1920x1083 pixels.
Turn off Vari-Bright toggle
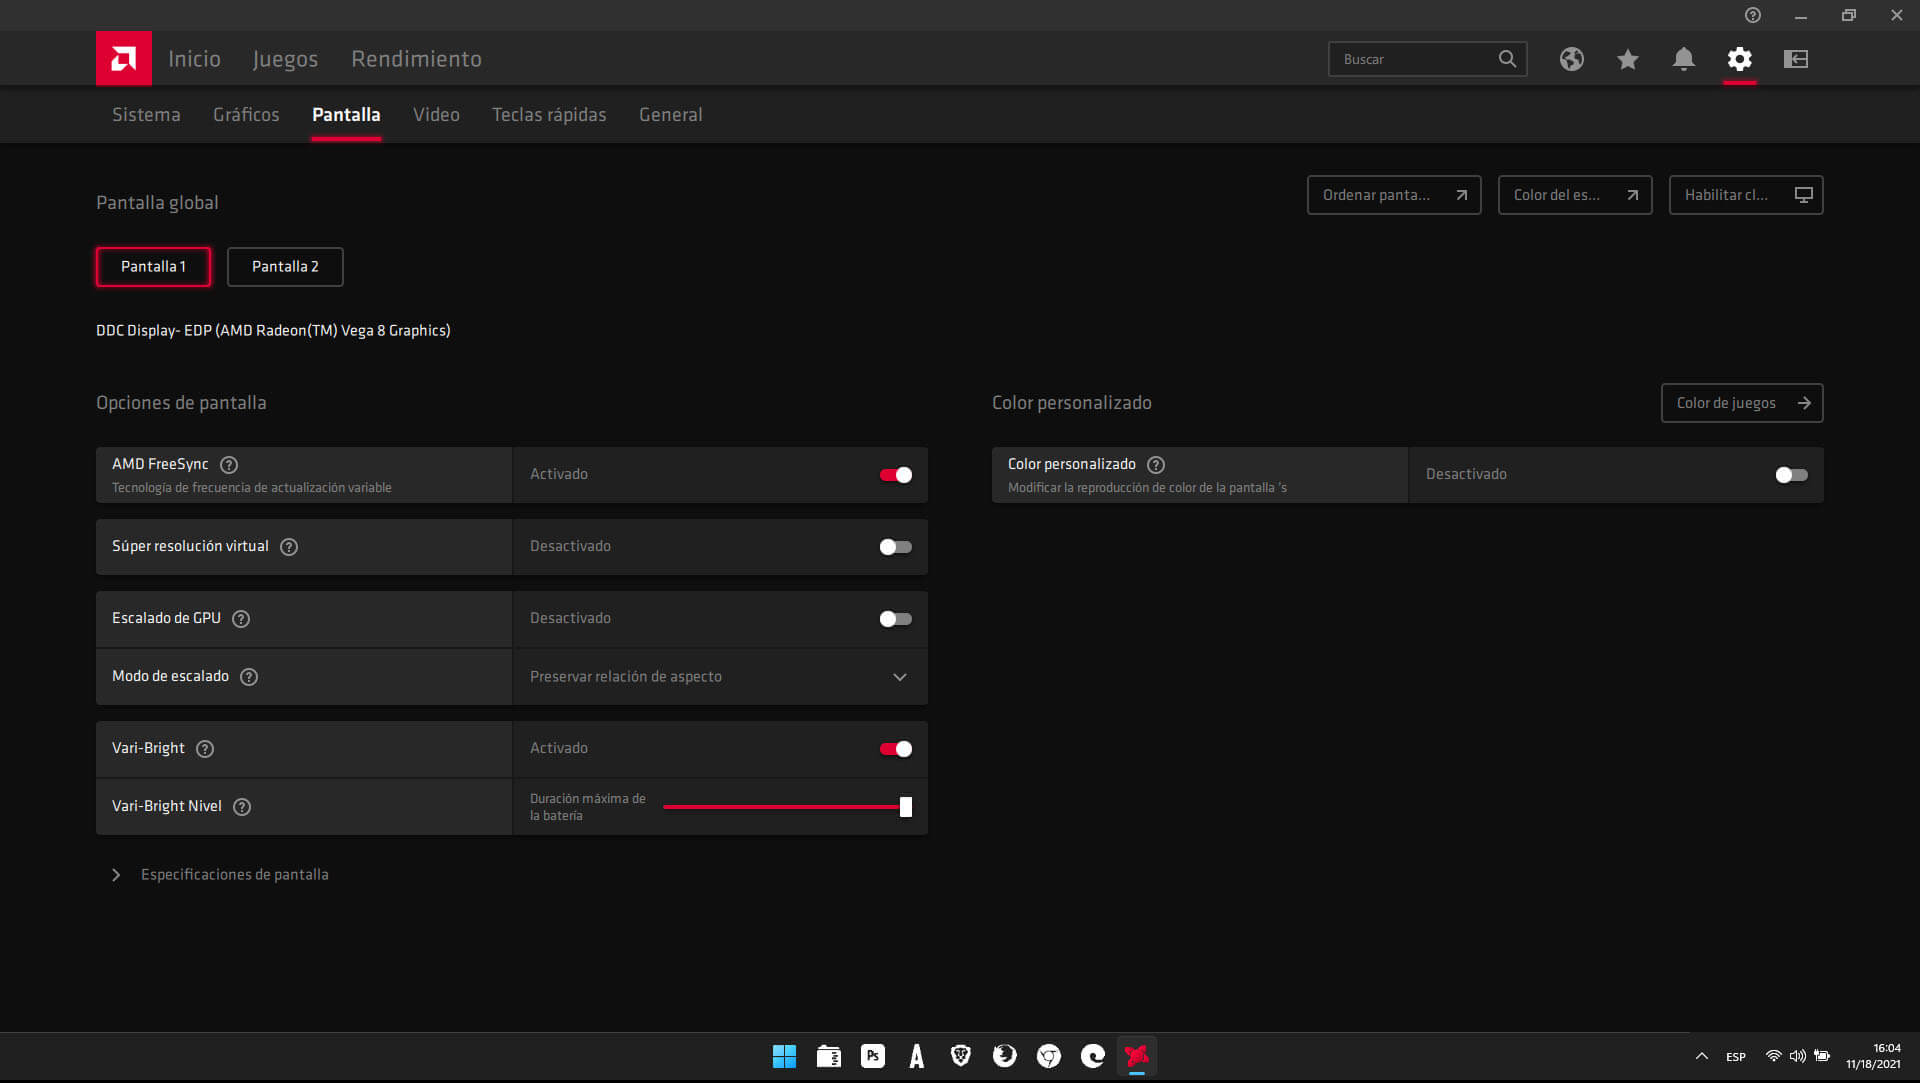tap(896, 749)
